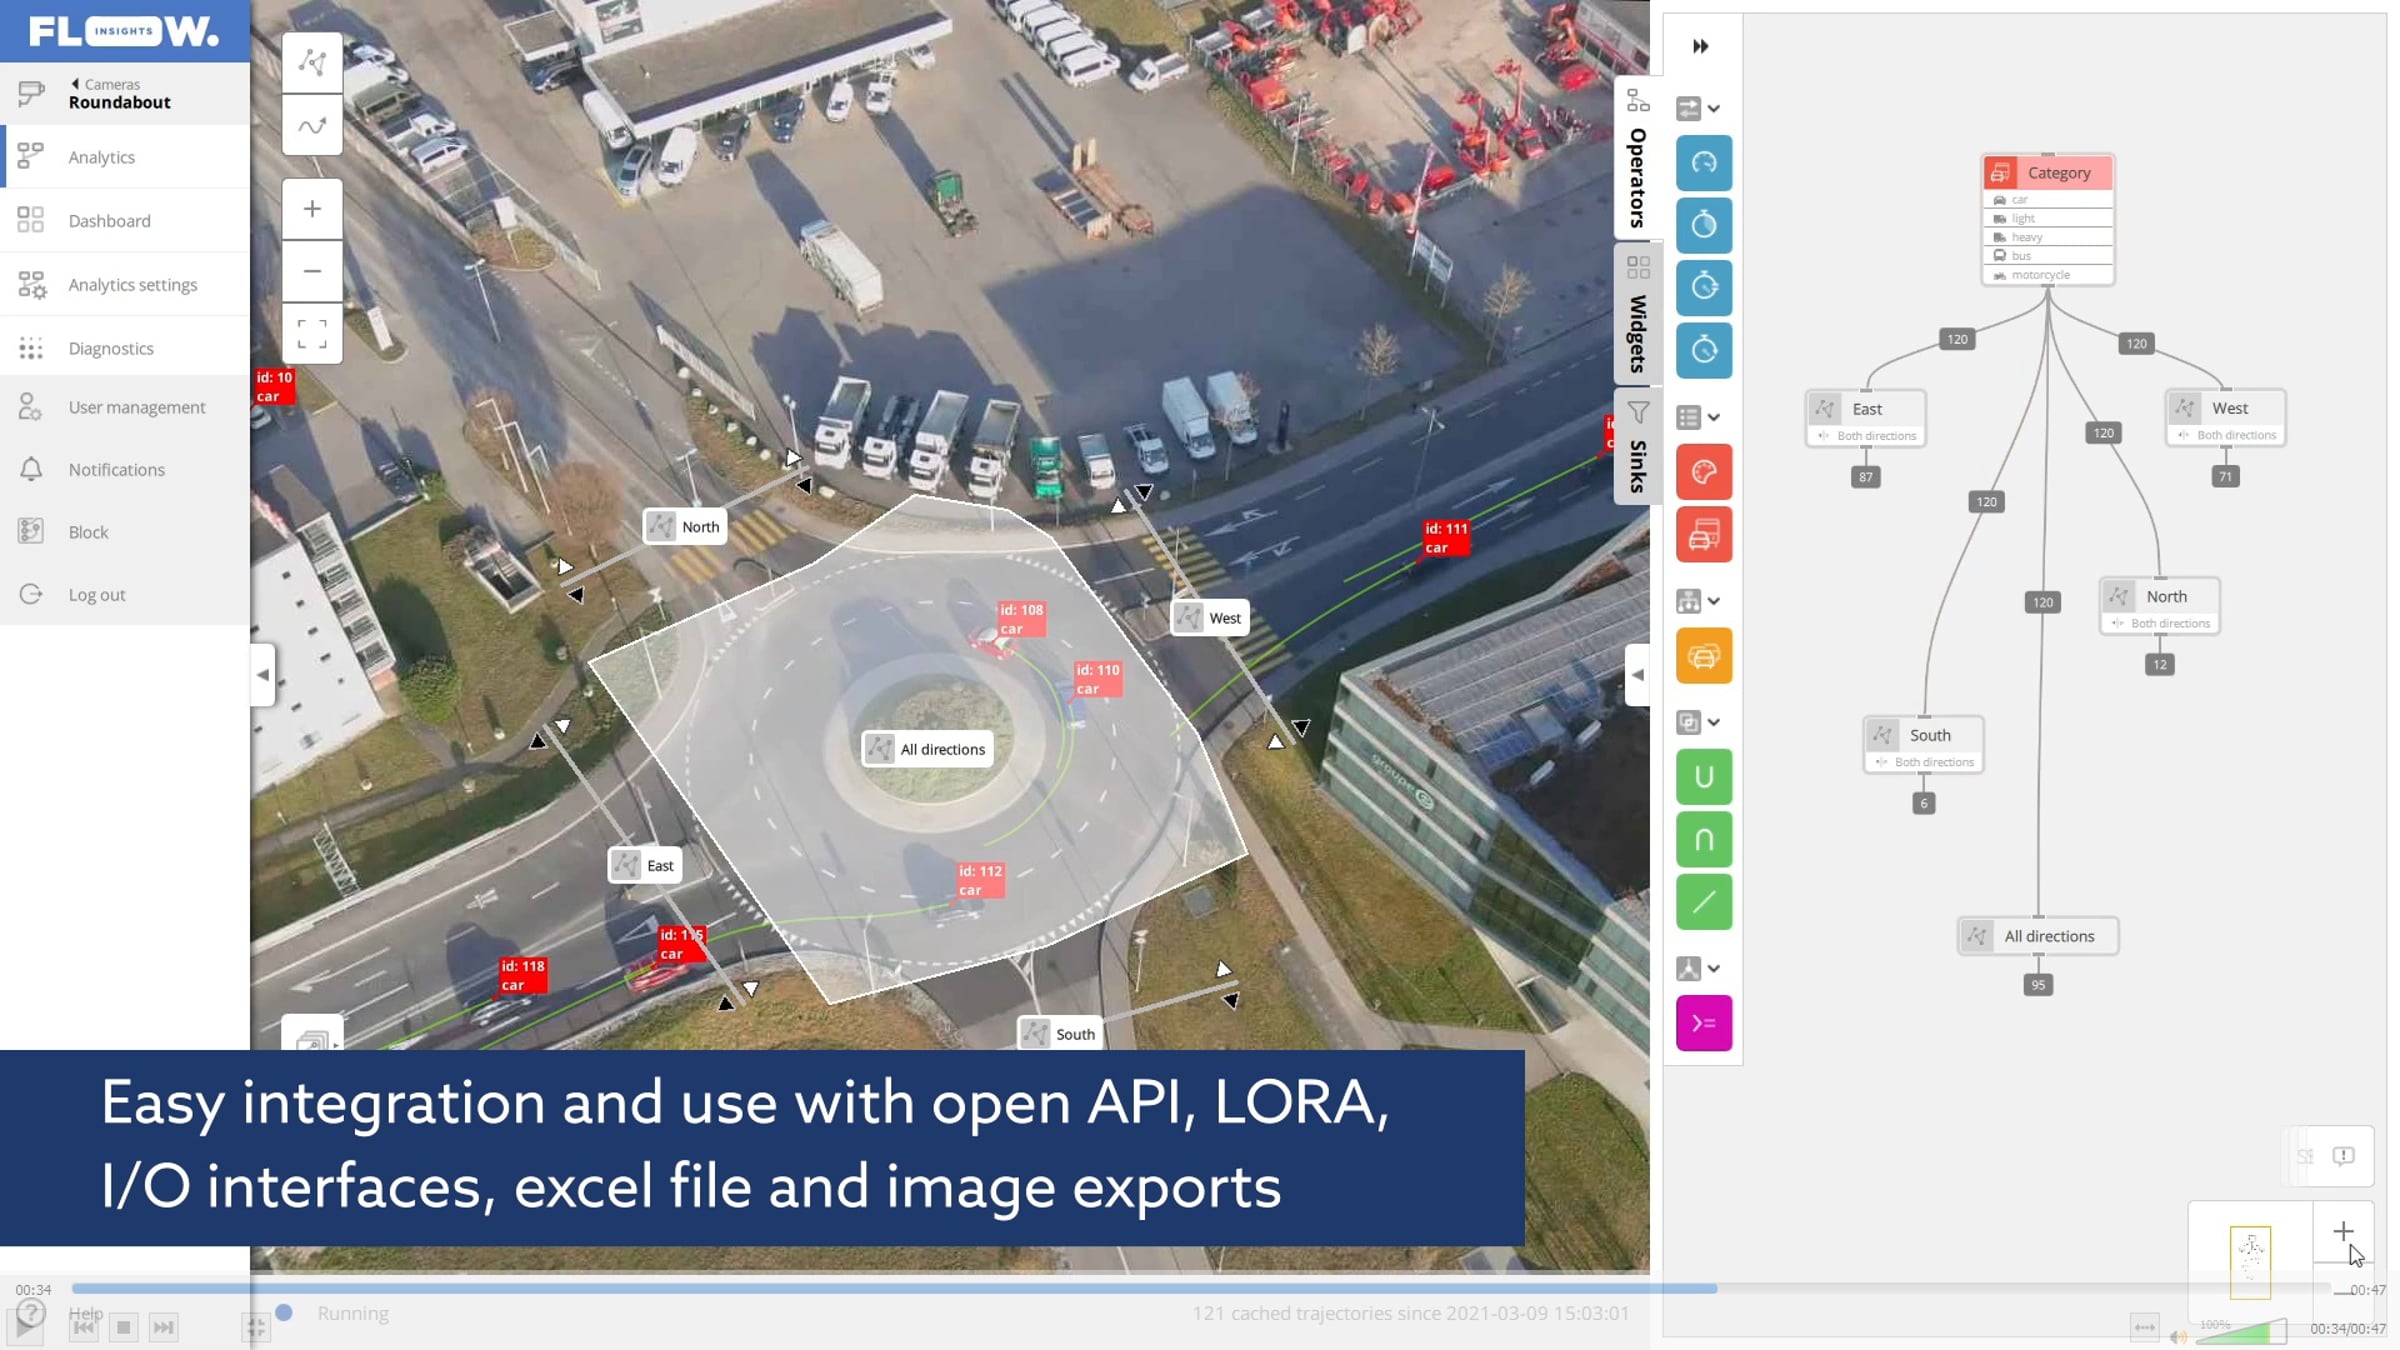Open the Sinks tab
Viewport: 2400px width, 1350px height.
(1637, 450)
